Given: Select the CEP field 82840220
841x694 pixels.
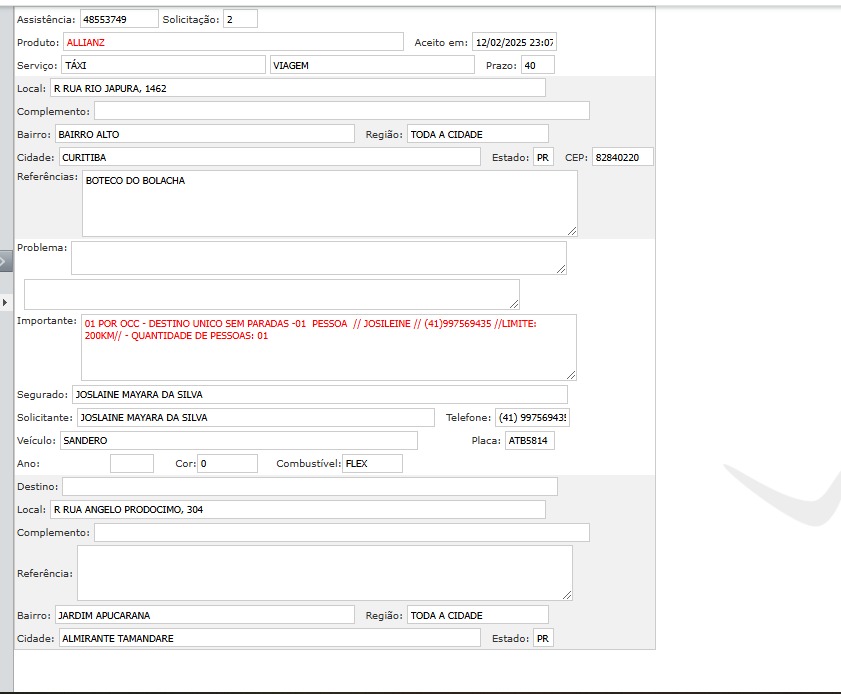Looking at the screenshot, I should [623, 157].
